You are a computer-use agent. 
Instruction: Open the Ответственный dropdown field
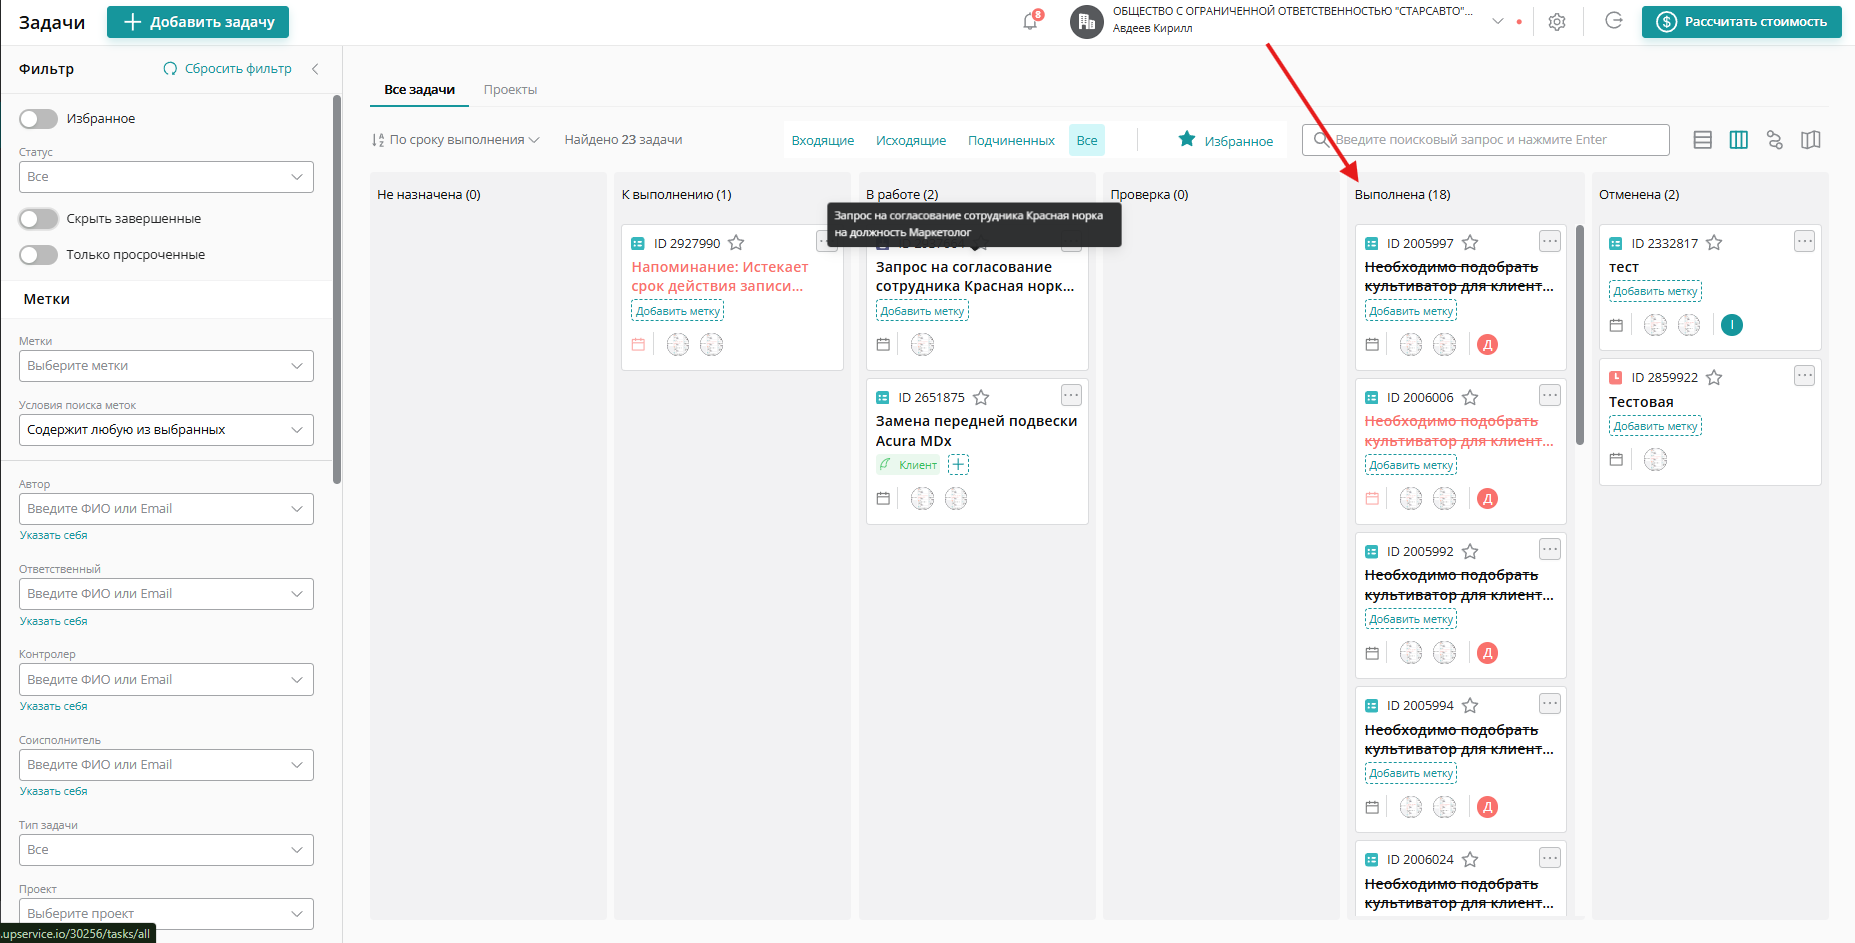point(166,594)
